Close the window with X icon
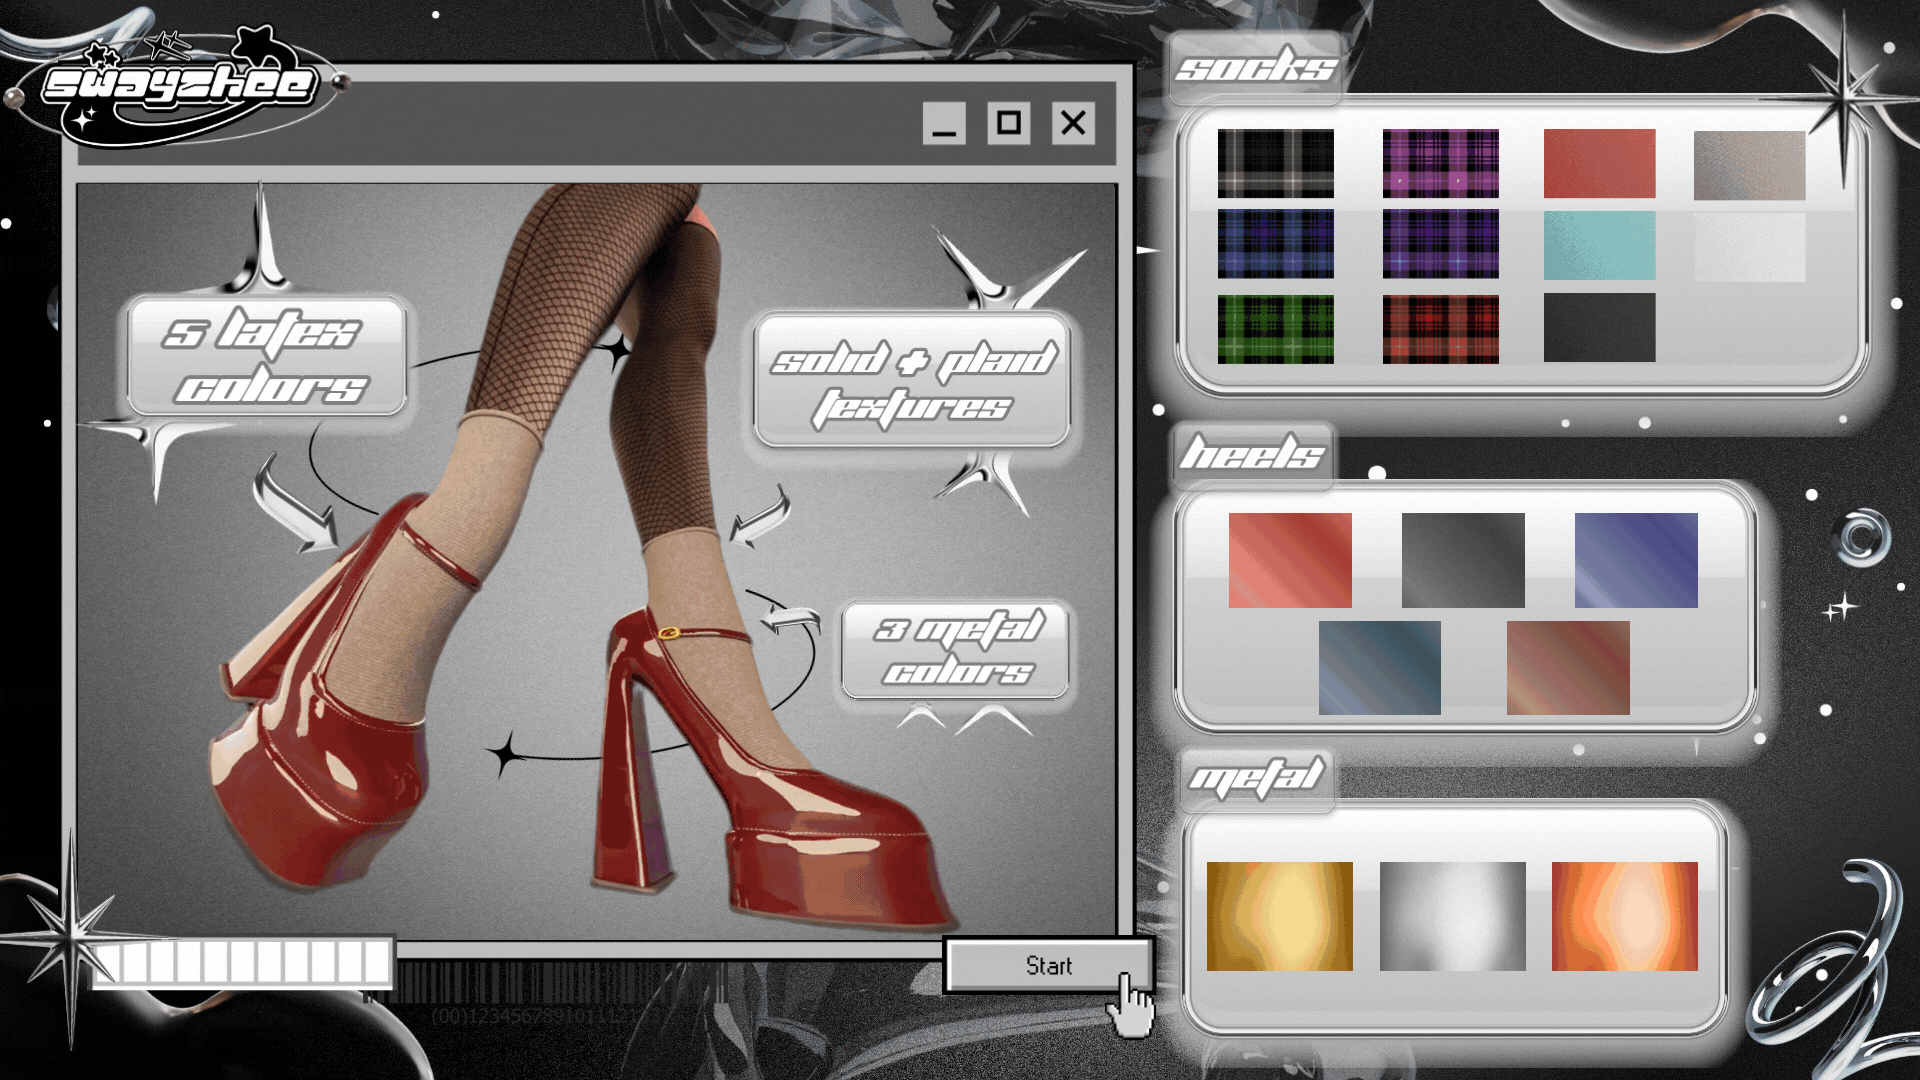This screenshot has width=1920, height=1080. click(x=1073, y=123)
